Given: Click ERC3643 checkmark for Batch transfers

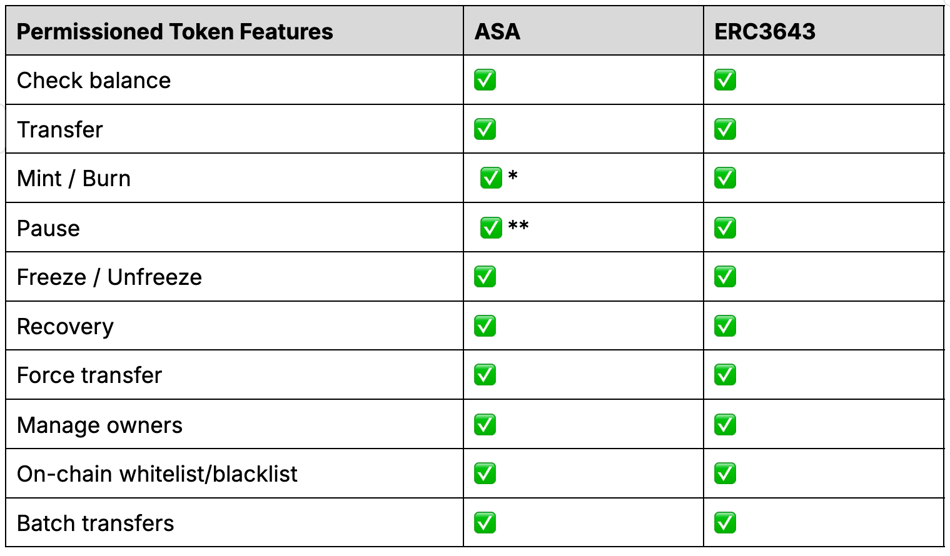Looking at the screenshot, I should point(725,523).
